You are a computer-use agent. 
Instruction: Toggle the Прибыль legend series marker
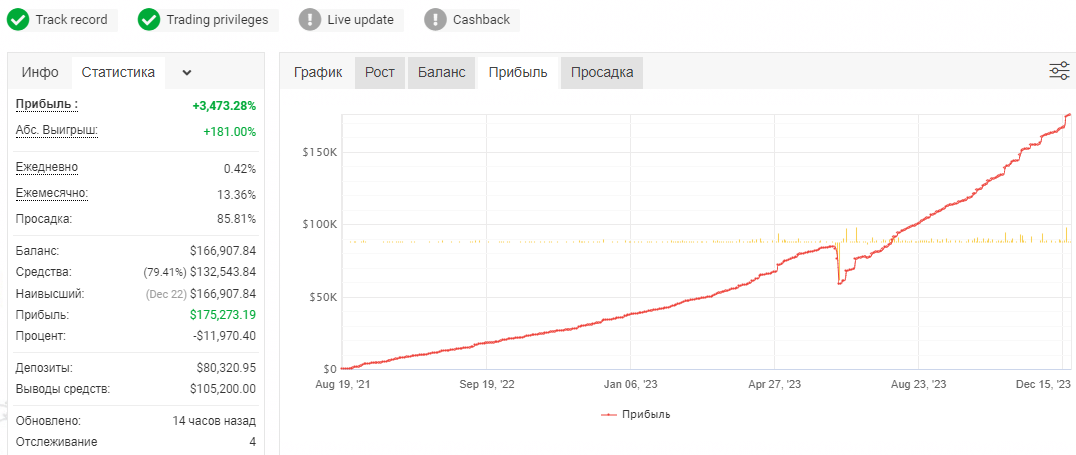tap(608, 415)
